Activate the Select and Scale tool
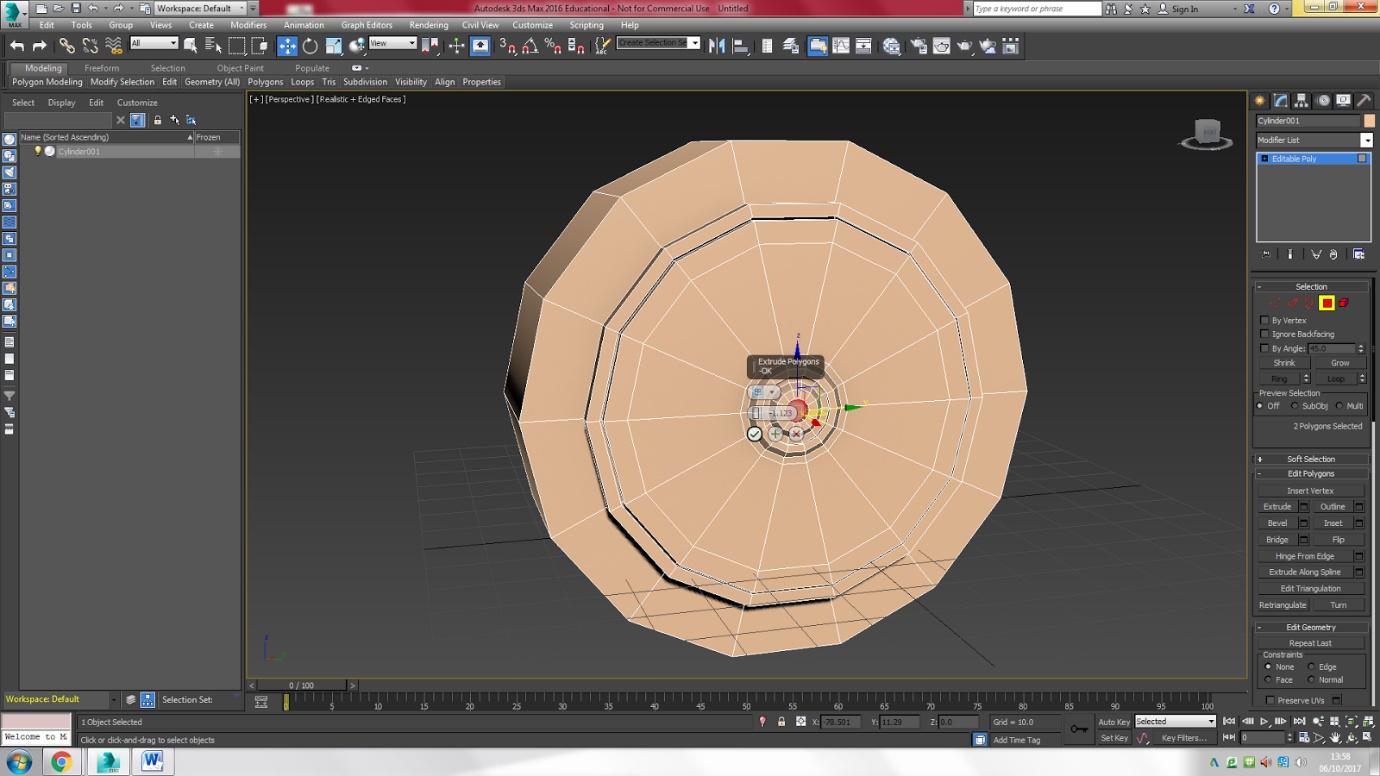Screen dimensions: 1380x776 tap(334, 46)
